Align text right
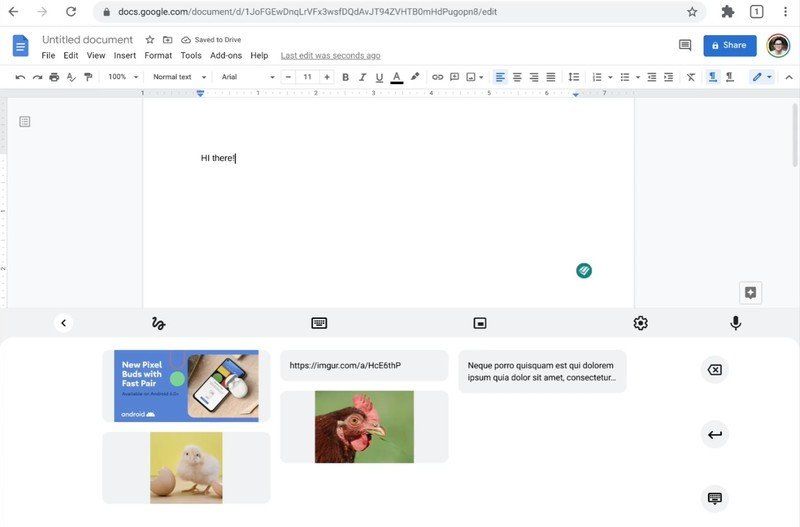 click(x=534, y=77)
